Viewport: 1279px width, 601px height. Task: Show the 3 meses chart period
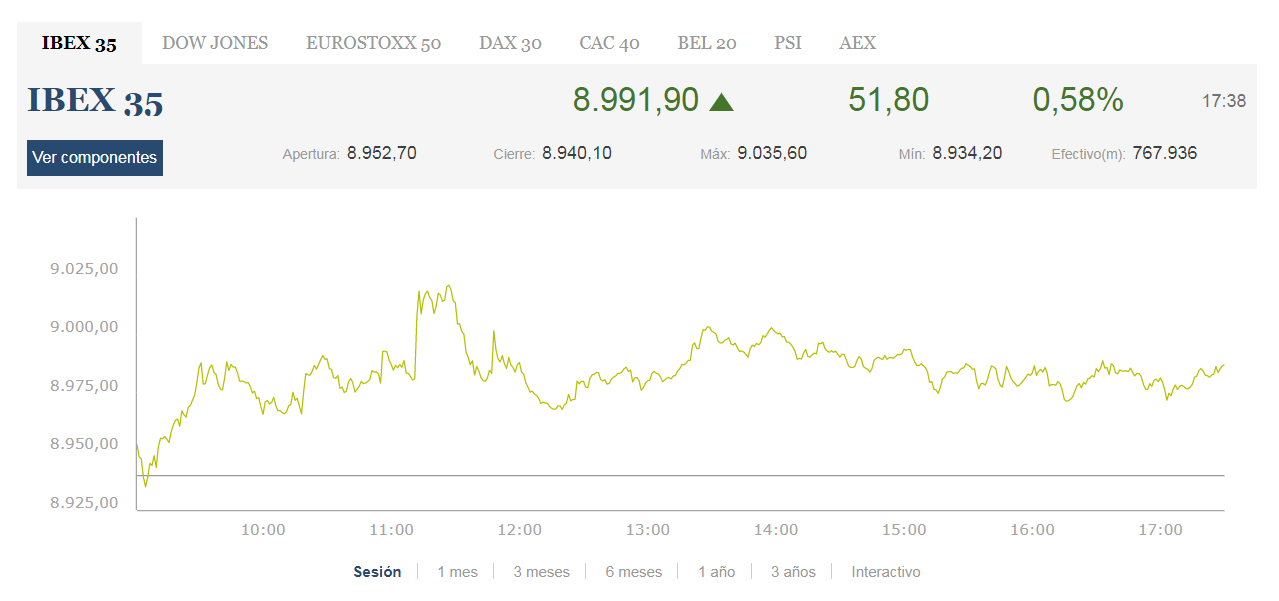coord(541,572)
